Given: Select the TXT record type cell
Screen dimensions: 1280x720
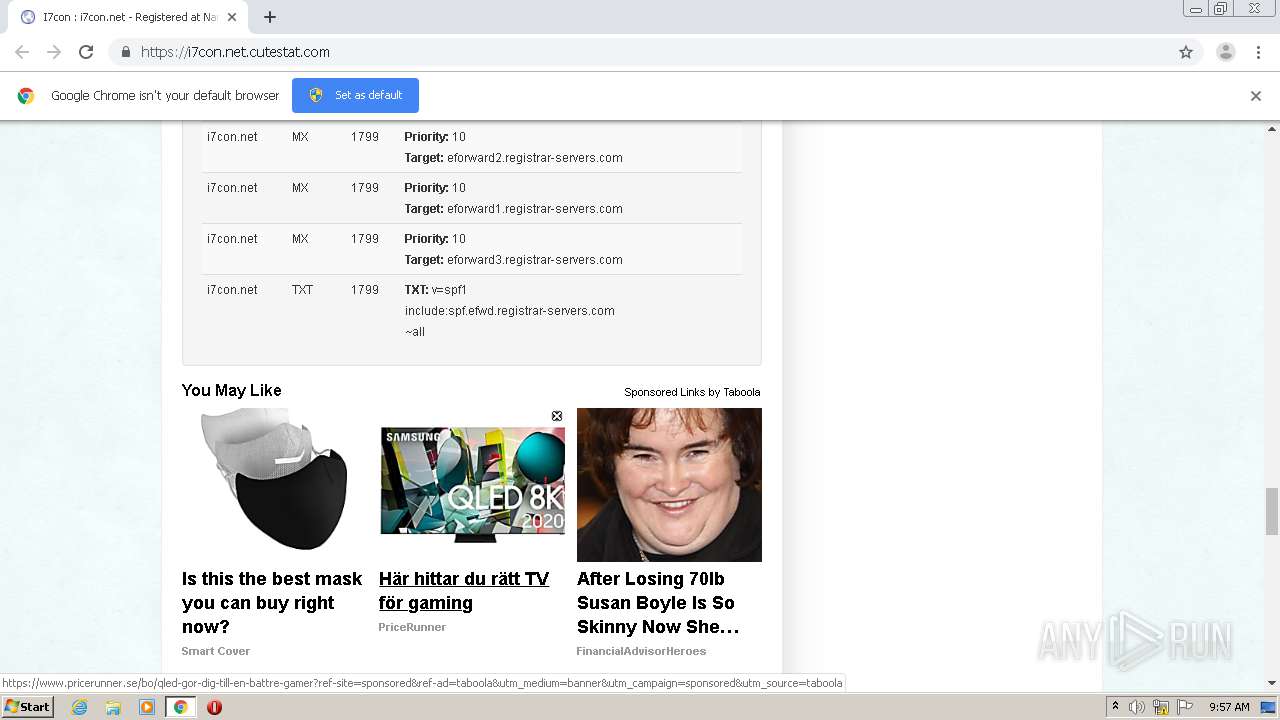Looking at the screenshot, I should (302, 290).
